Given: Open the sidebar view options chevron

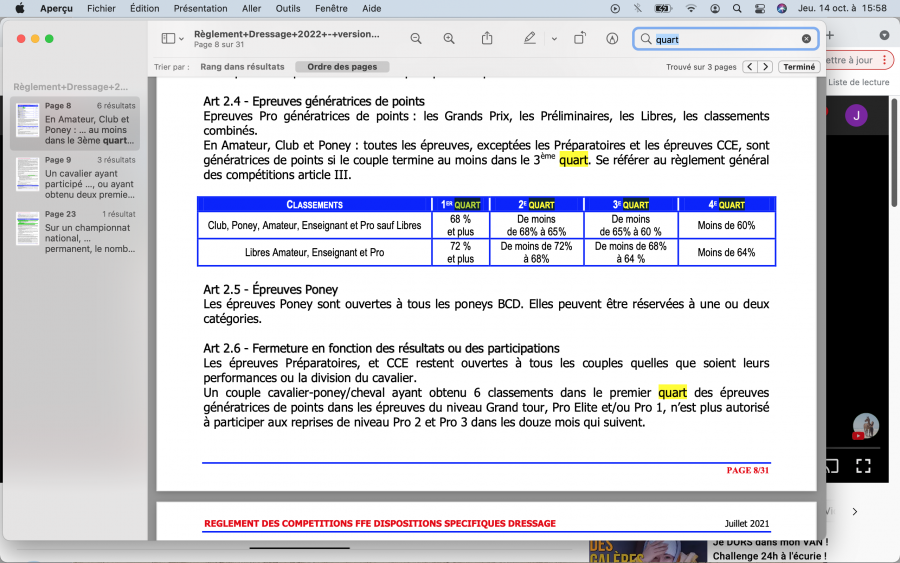Looking at the screenshot, I should 181,39.
